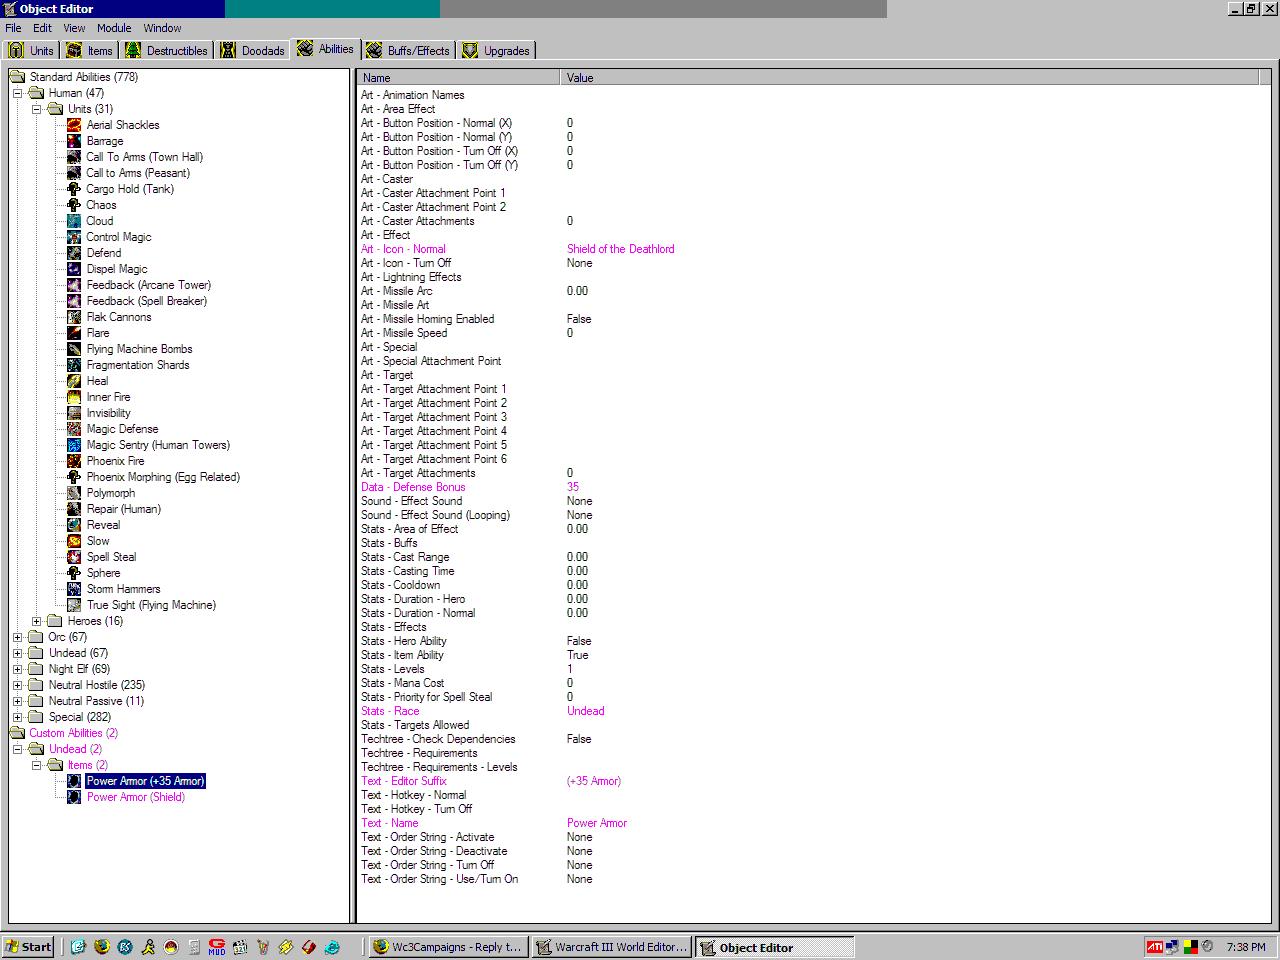
Task: Switch to the Buffs/Effects tab
Action: [x=408, y=50]
